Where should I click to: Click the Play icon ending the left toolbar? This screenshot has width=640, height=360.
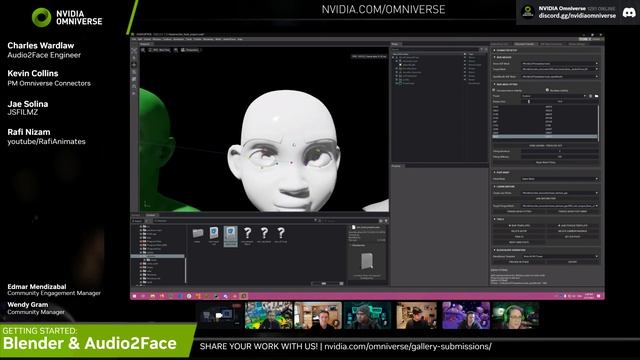(x=134, y=93)
